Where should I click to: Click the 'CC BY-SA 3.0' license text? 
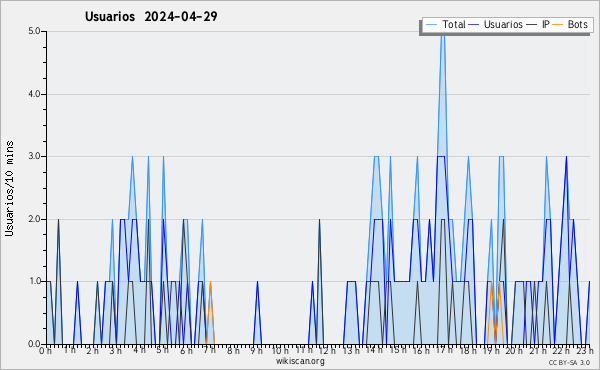pyautogui.click(x=569, y=363)
